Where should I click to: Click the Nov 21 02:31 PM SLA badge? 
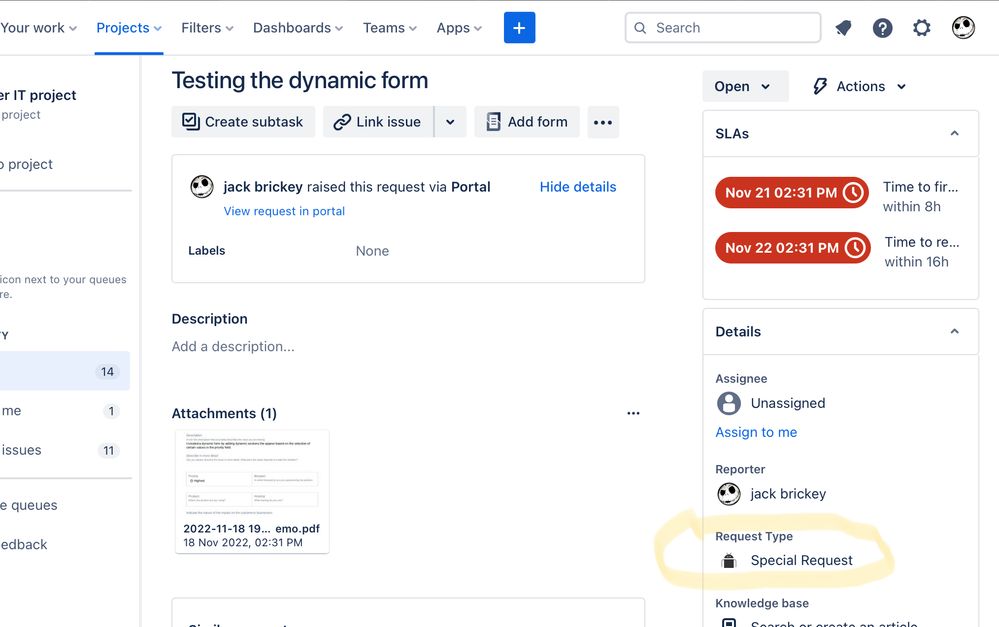point(792,192)
